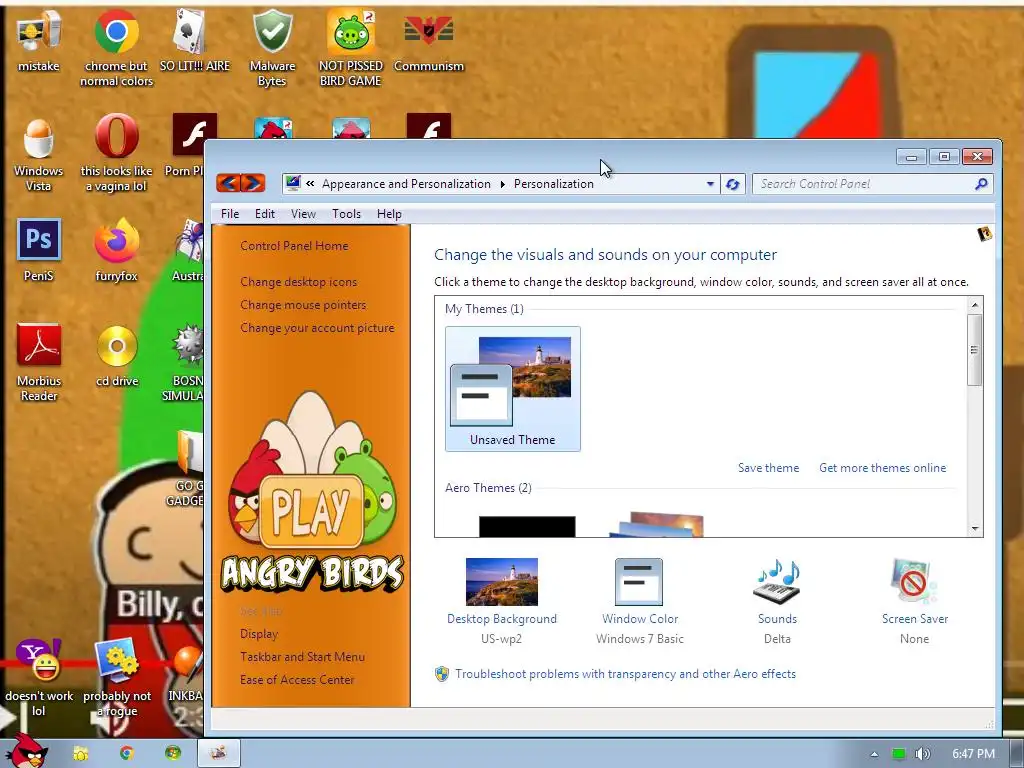Click the clock showing 6:47 PM
The image size is (1024, 768).
click(973, 754)
